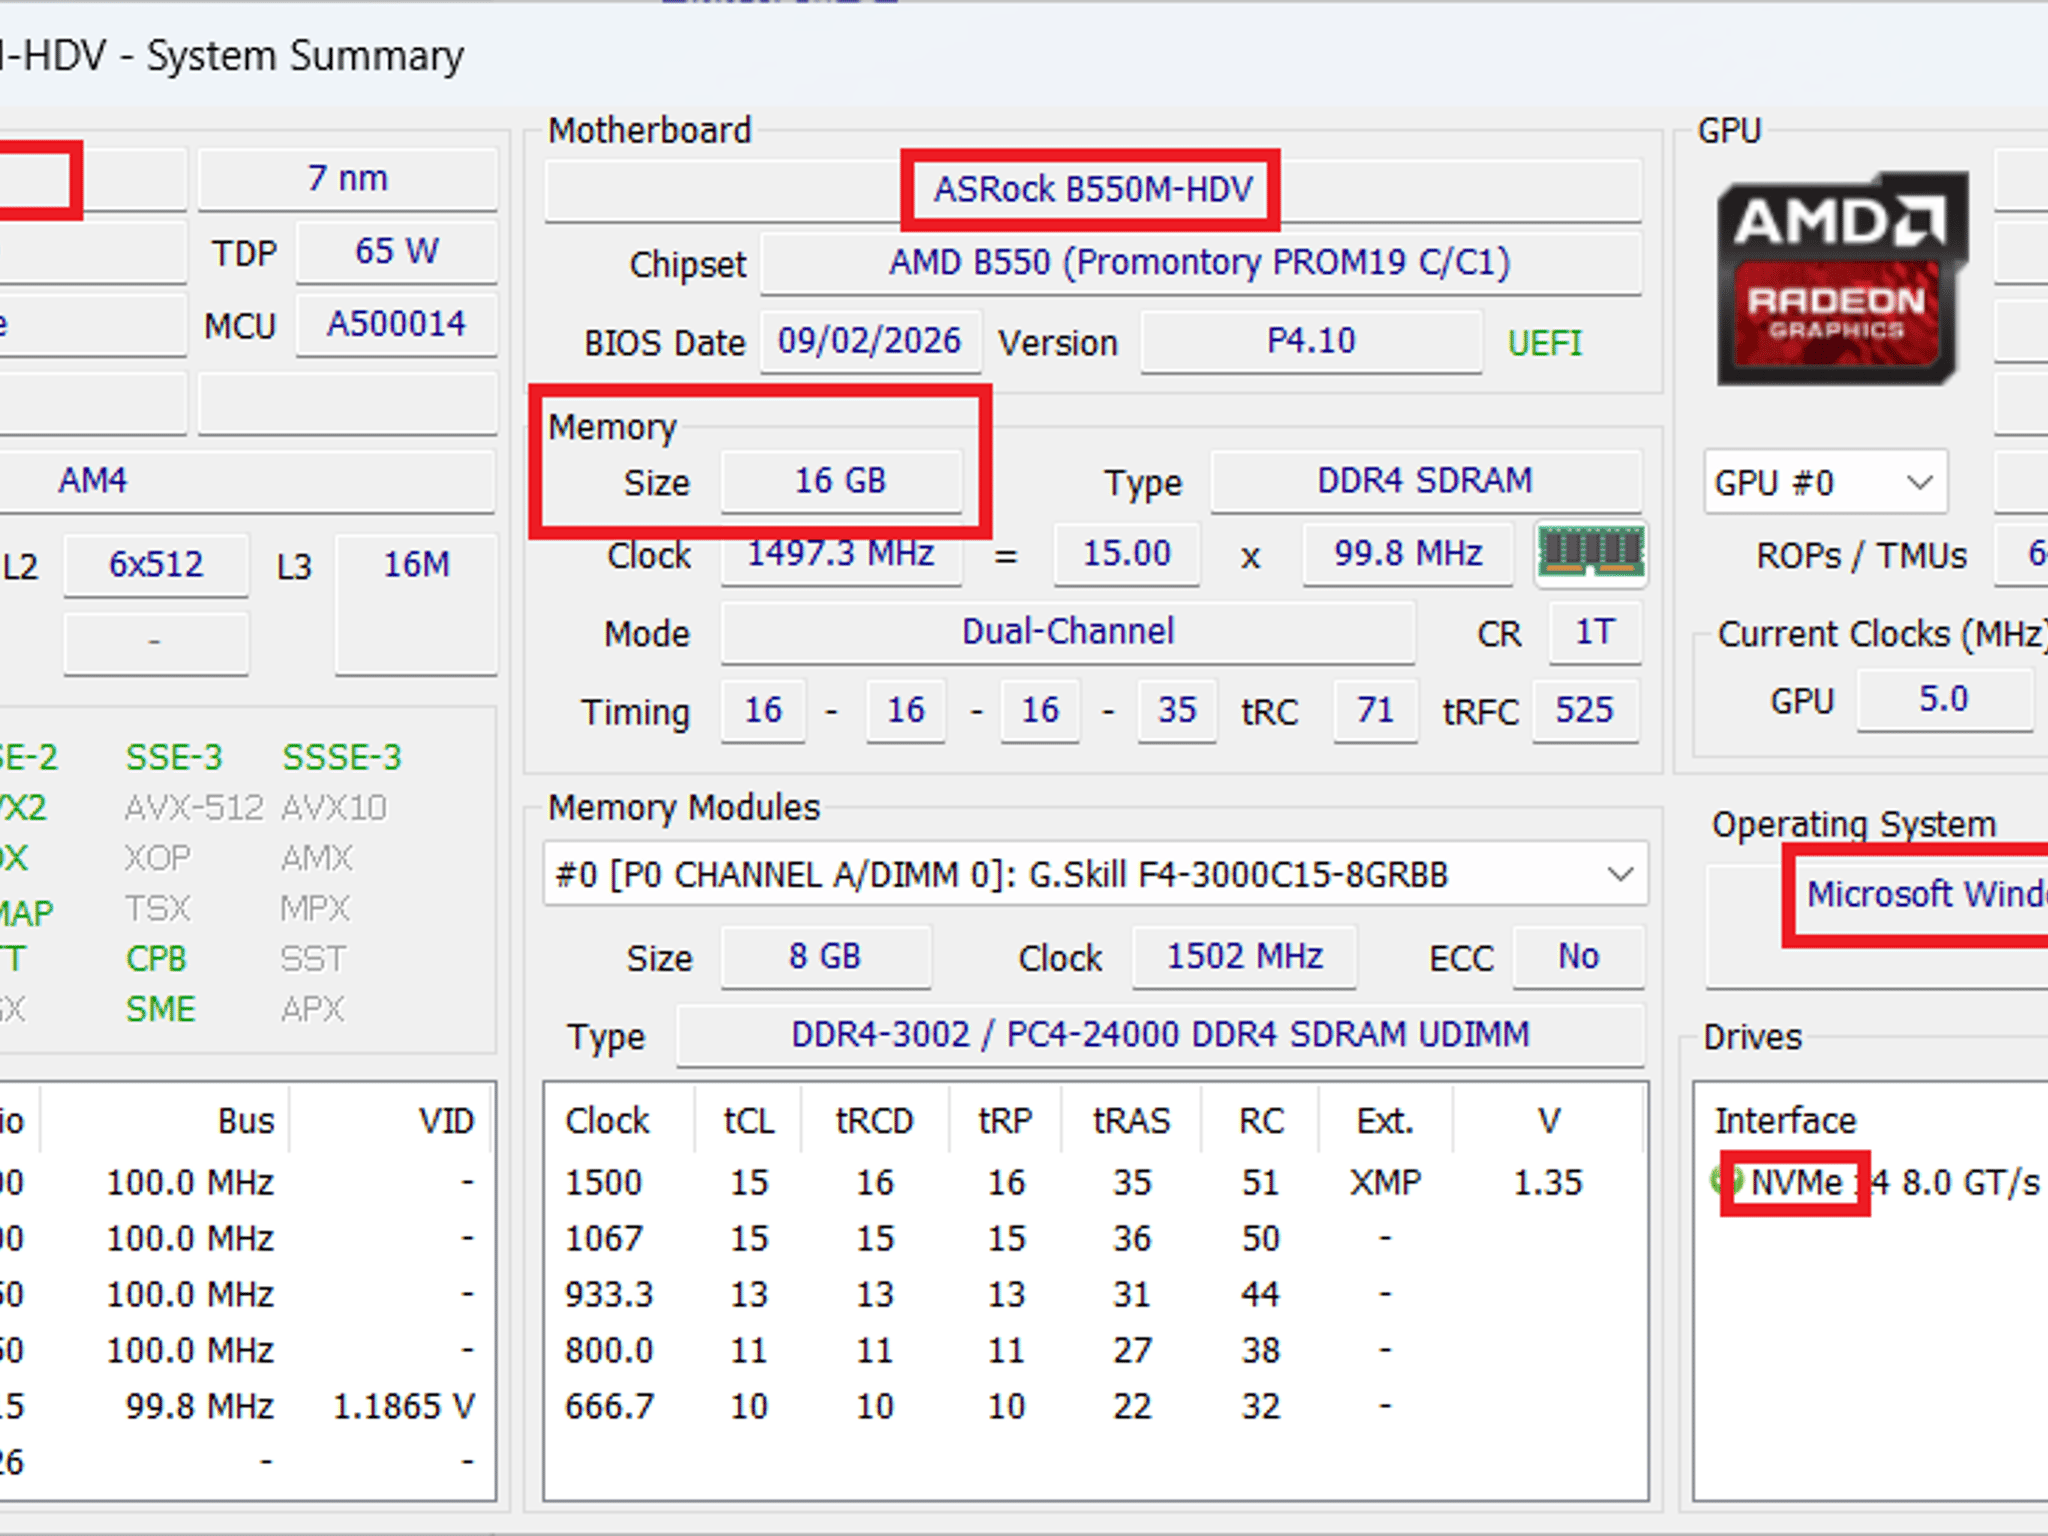
Task: Select the 666.7 clock timing row
Action: click(x=1095, y=1406)
